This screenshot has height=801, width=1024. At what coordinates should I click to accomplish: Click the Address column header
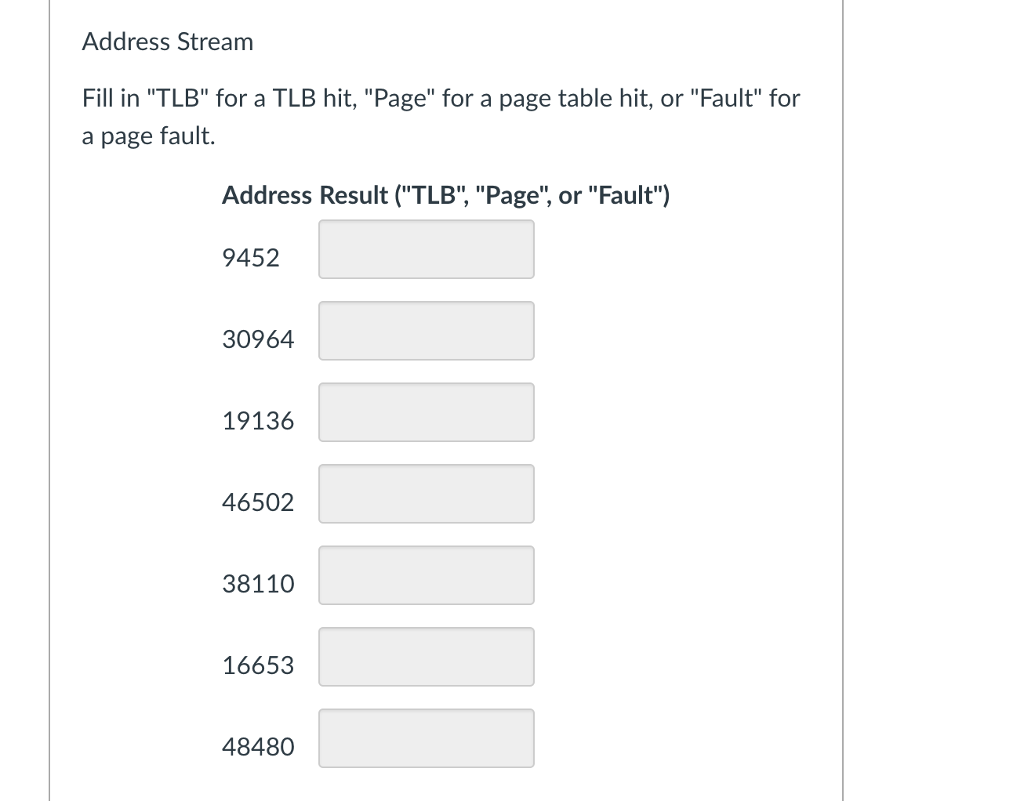tap(267, 195)
